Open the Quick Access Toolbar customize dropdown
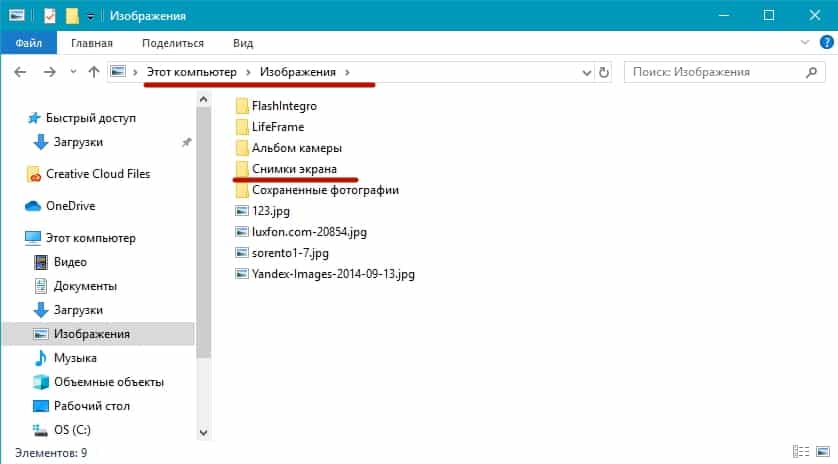Viewport: 838px width, 464px height. 90,16
